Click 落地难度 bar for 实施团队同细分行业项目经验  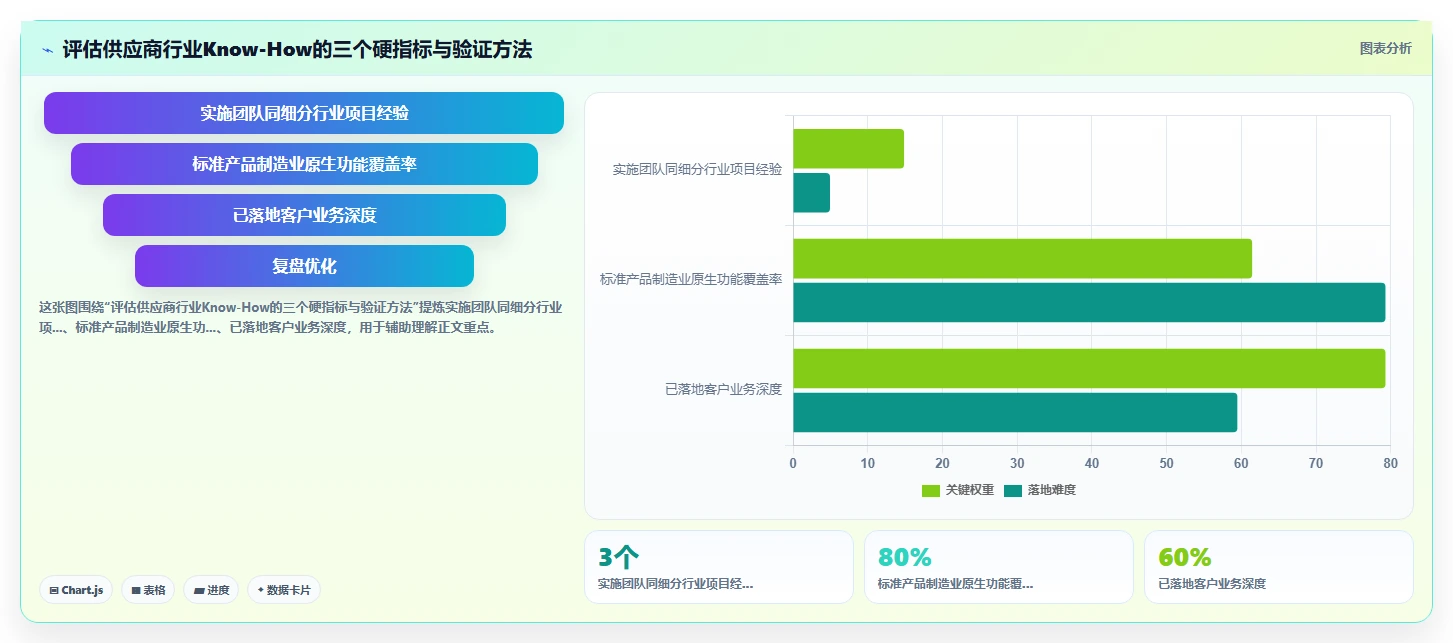(x=811, y=192)
